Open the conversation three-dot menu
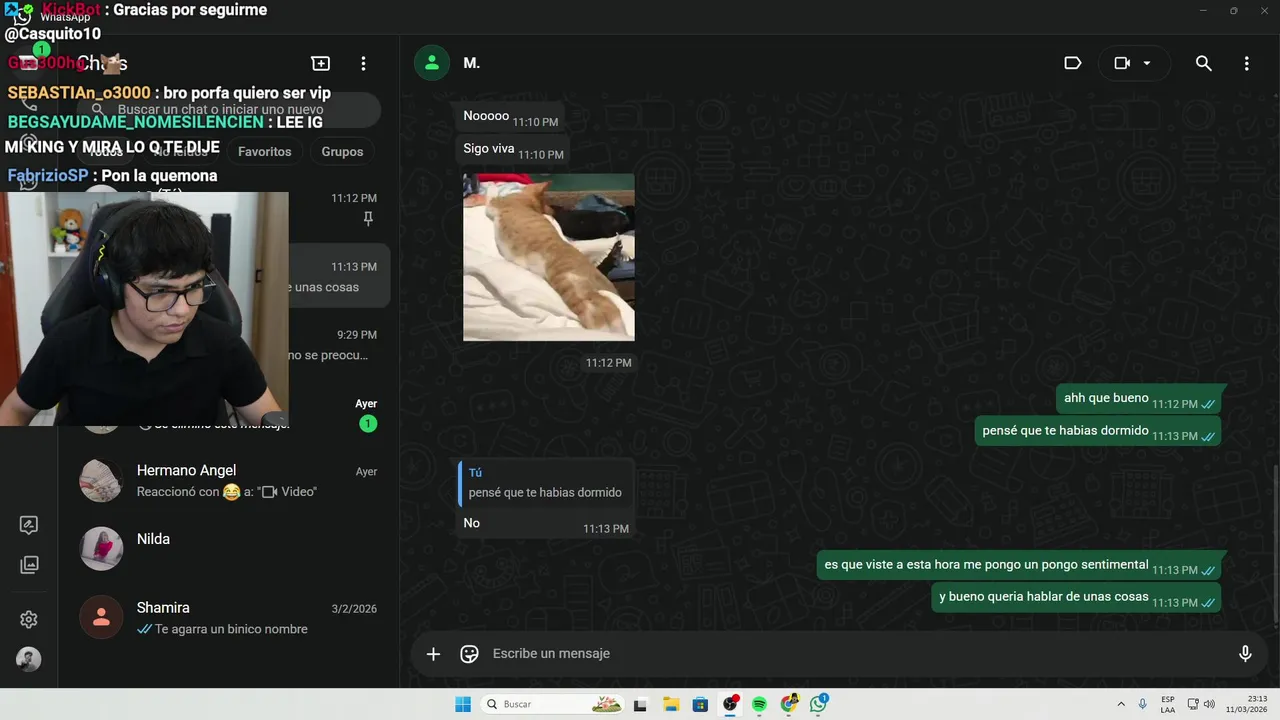Screen dimensions: 1280x720 tap(1246, 63)
